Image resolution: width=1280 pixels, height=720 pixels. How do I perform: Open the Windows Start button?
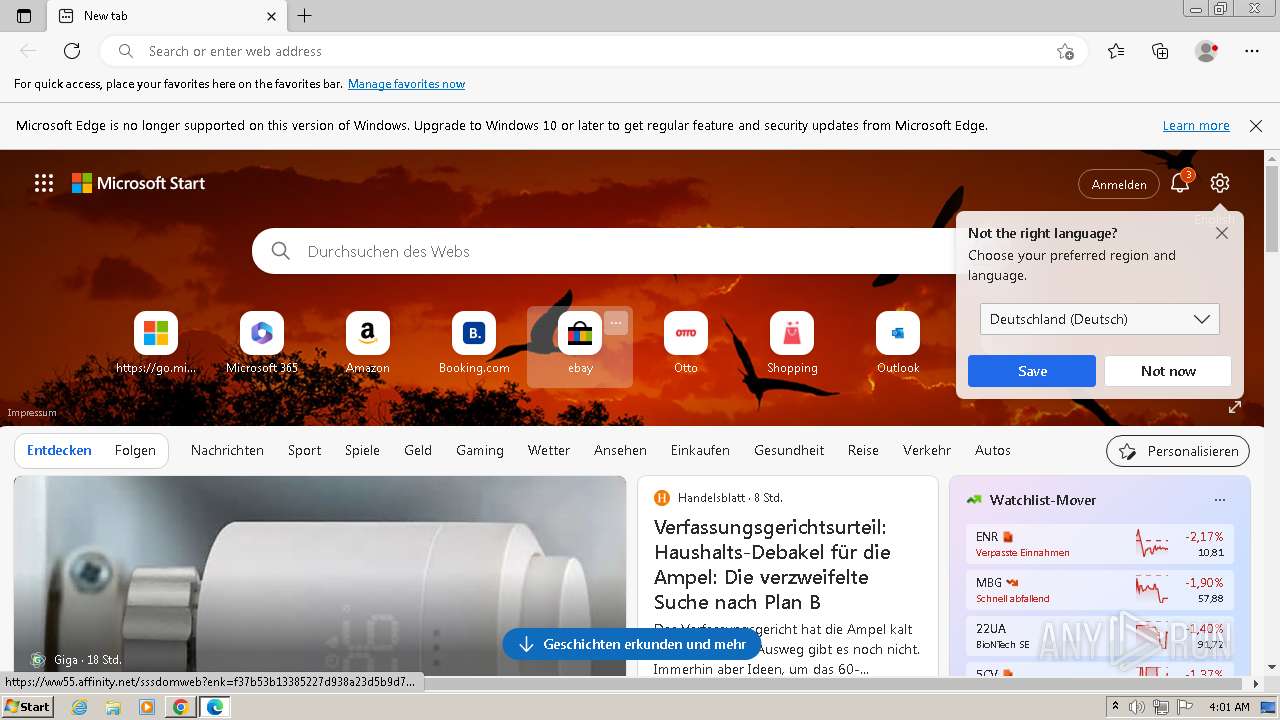point(28,706)
